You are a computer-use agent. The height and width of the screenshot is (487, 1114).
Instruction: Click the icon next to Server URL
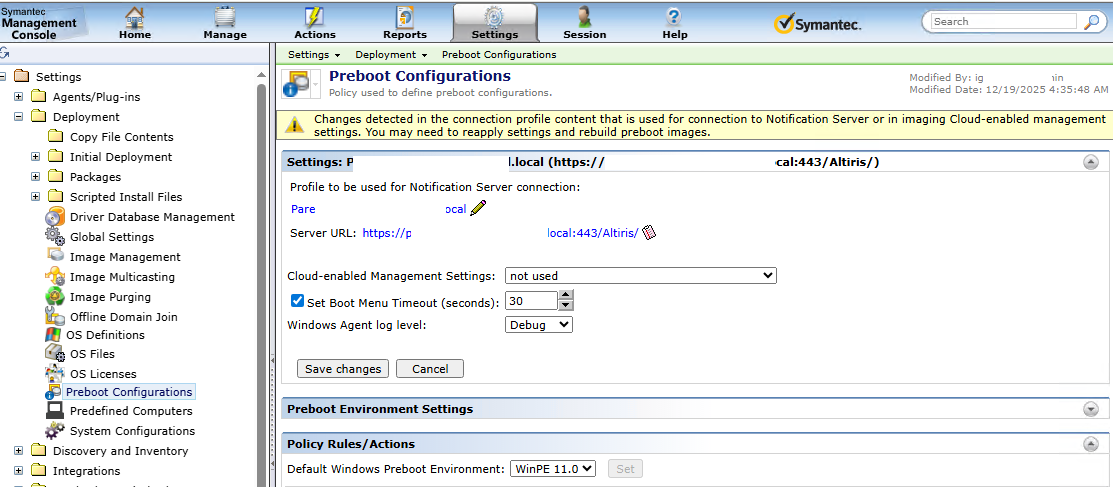coord(649,232)
